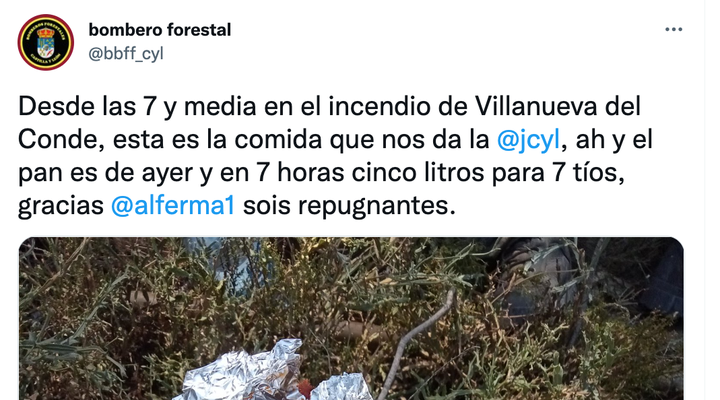Click the red item between foil wraps
Image resolution: width=720 pixels, height=400 pixels.
pos(304,388)
